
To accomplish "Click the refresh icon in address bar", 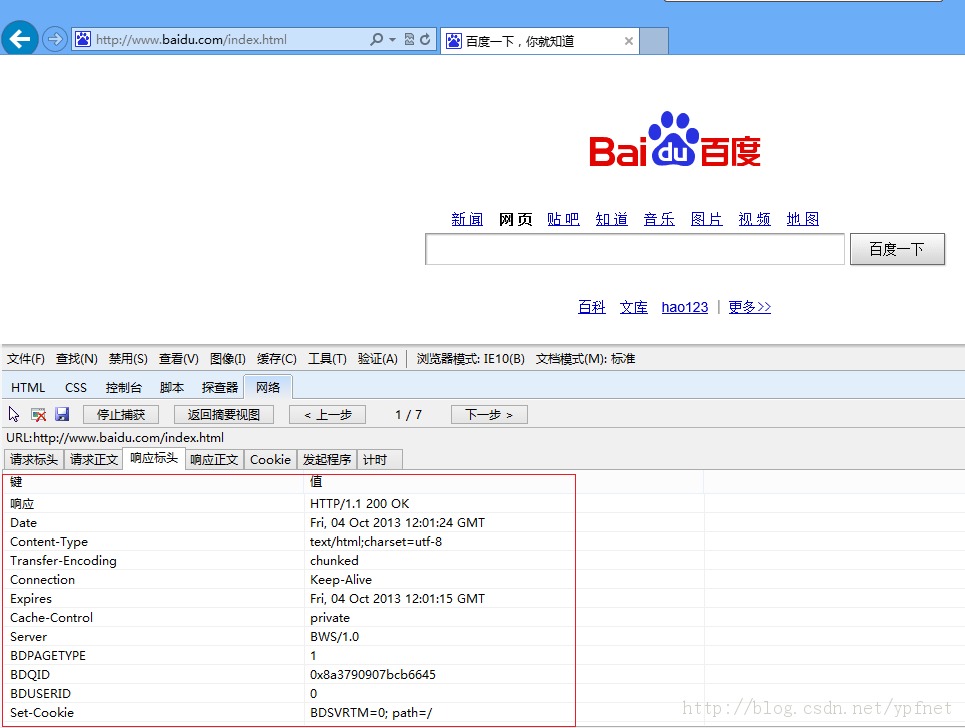I will click(x=425, y=39).
